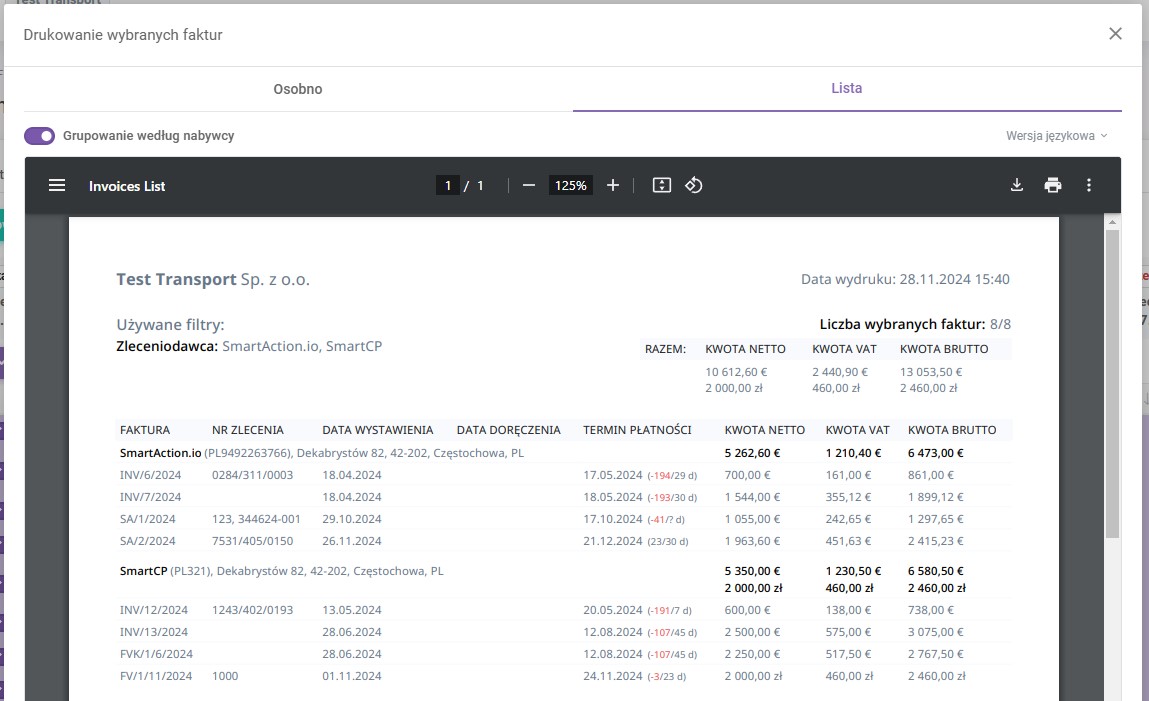This screenshot has width=1149, height=701.
Task: Click total net amount 10 612,60 €
Action: click(x=736, y=372)
